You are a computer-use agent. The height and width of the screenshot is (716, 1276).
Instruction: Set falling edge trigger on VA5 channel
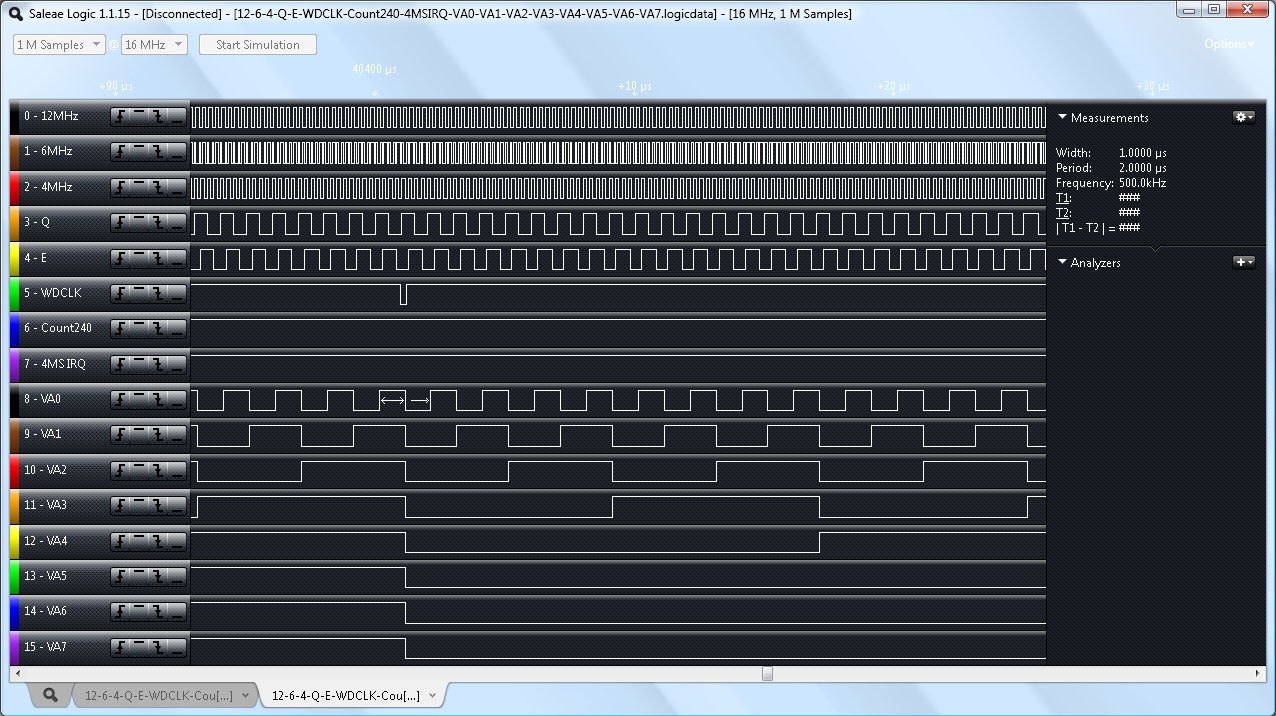click(158, 576)
